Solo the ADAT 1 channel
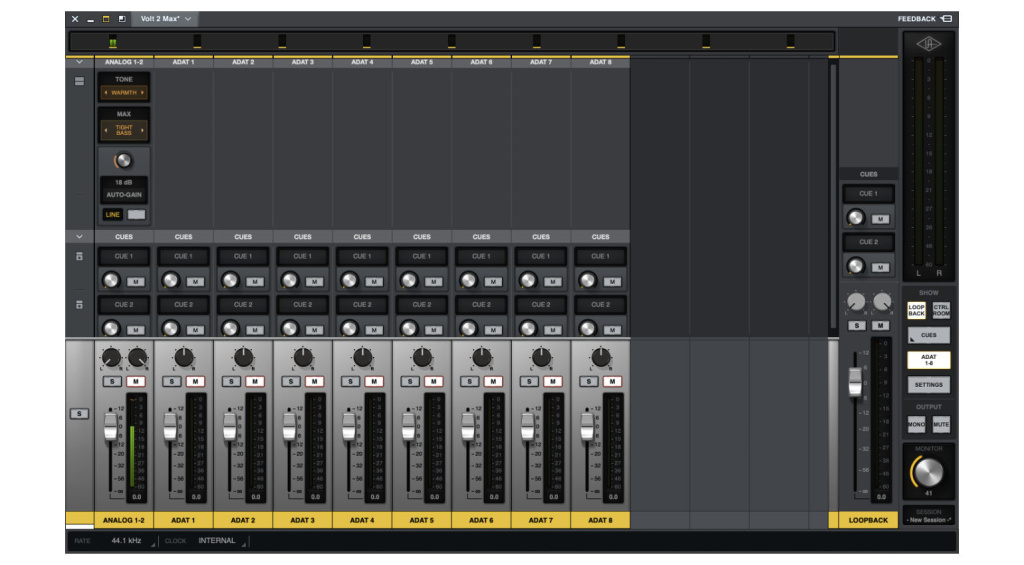Viewport: 1024px width, 565px height. [x=172, y=381]
